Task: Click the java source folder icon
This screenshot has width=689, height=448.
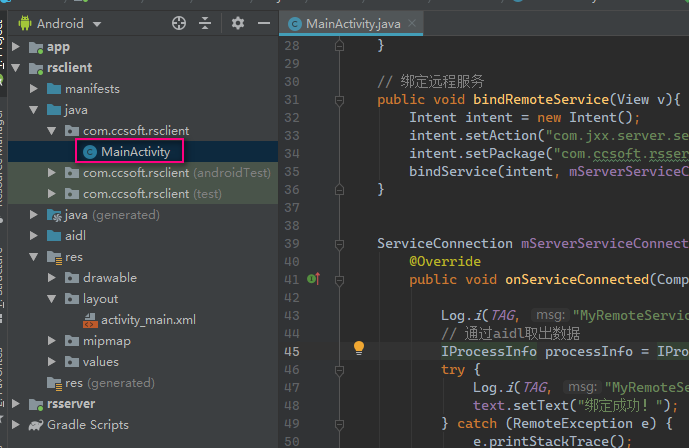Action: pyautogui.click(x=54, y=110)
